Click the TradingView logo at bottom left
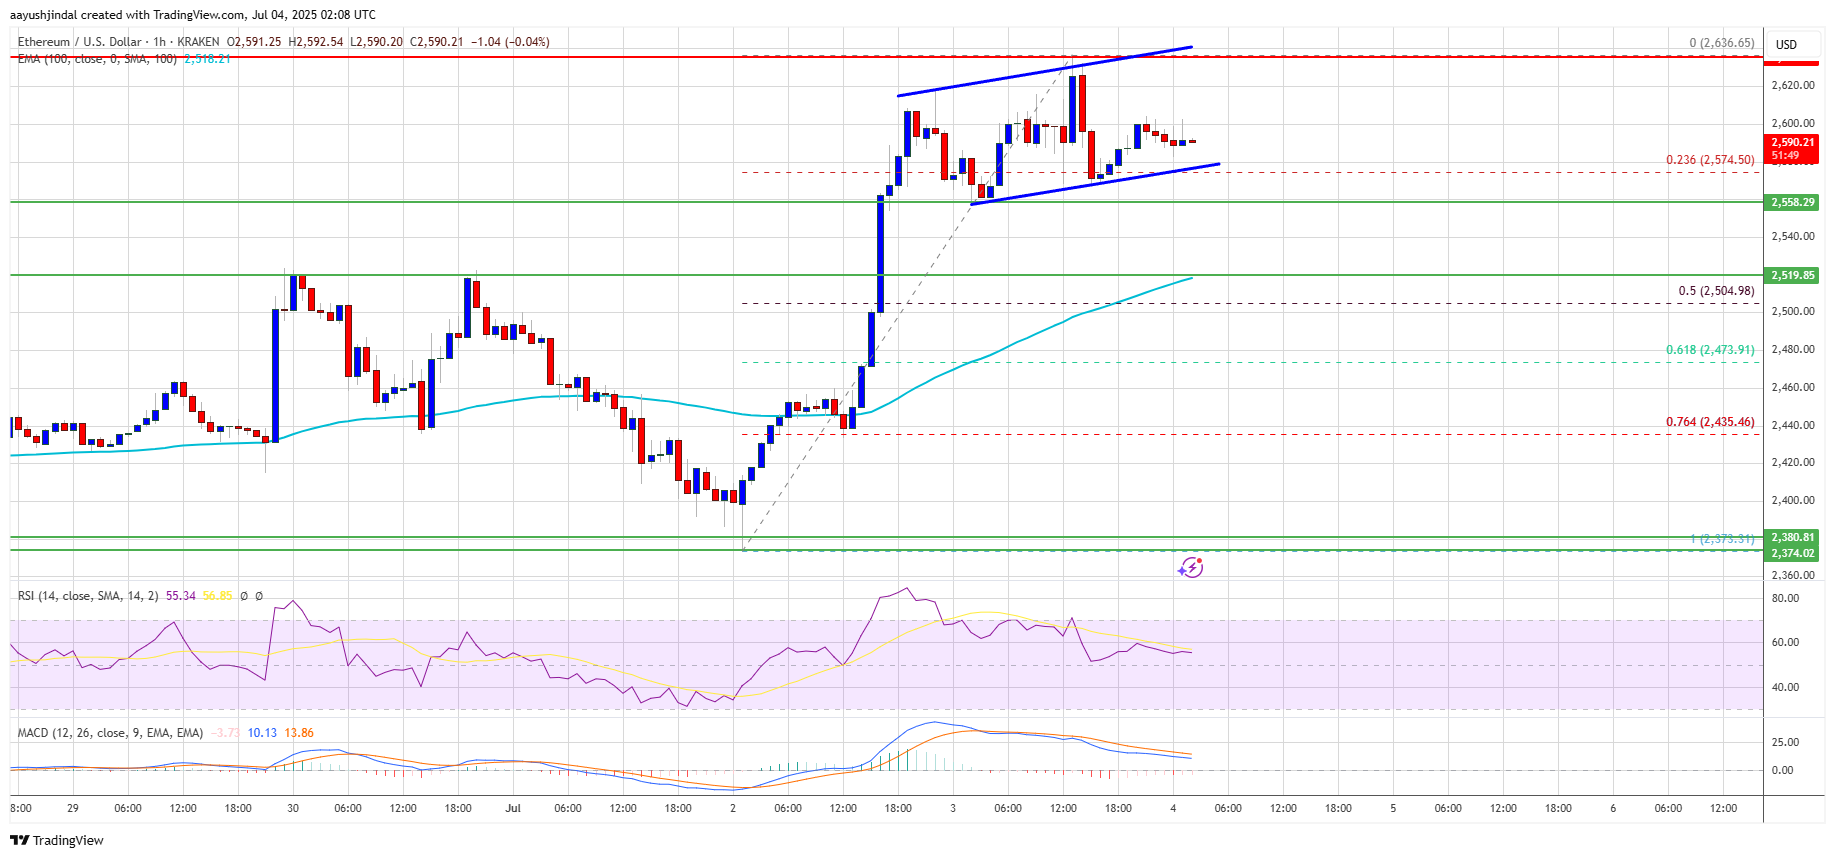 coord(57,840)
